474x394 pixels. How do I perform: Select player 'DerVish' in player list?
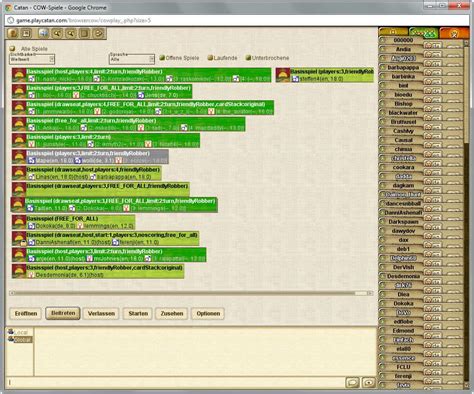(x=403, y=267)
